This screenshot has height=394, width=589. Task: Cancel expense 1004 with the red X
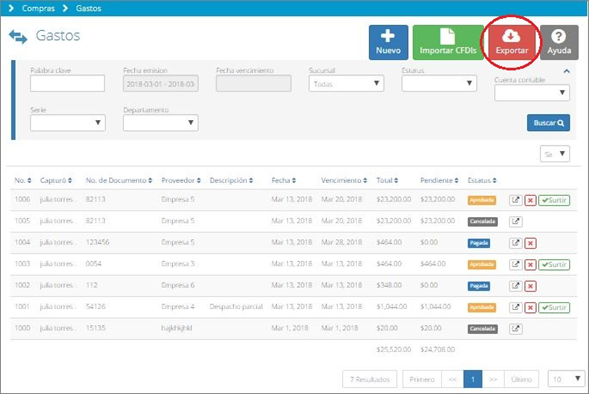(x=530, y=243)
